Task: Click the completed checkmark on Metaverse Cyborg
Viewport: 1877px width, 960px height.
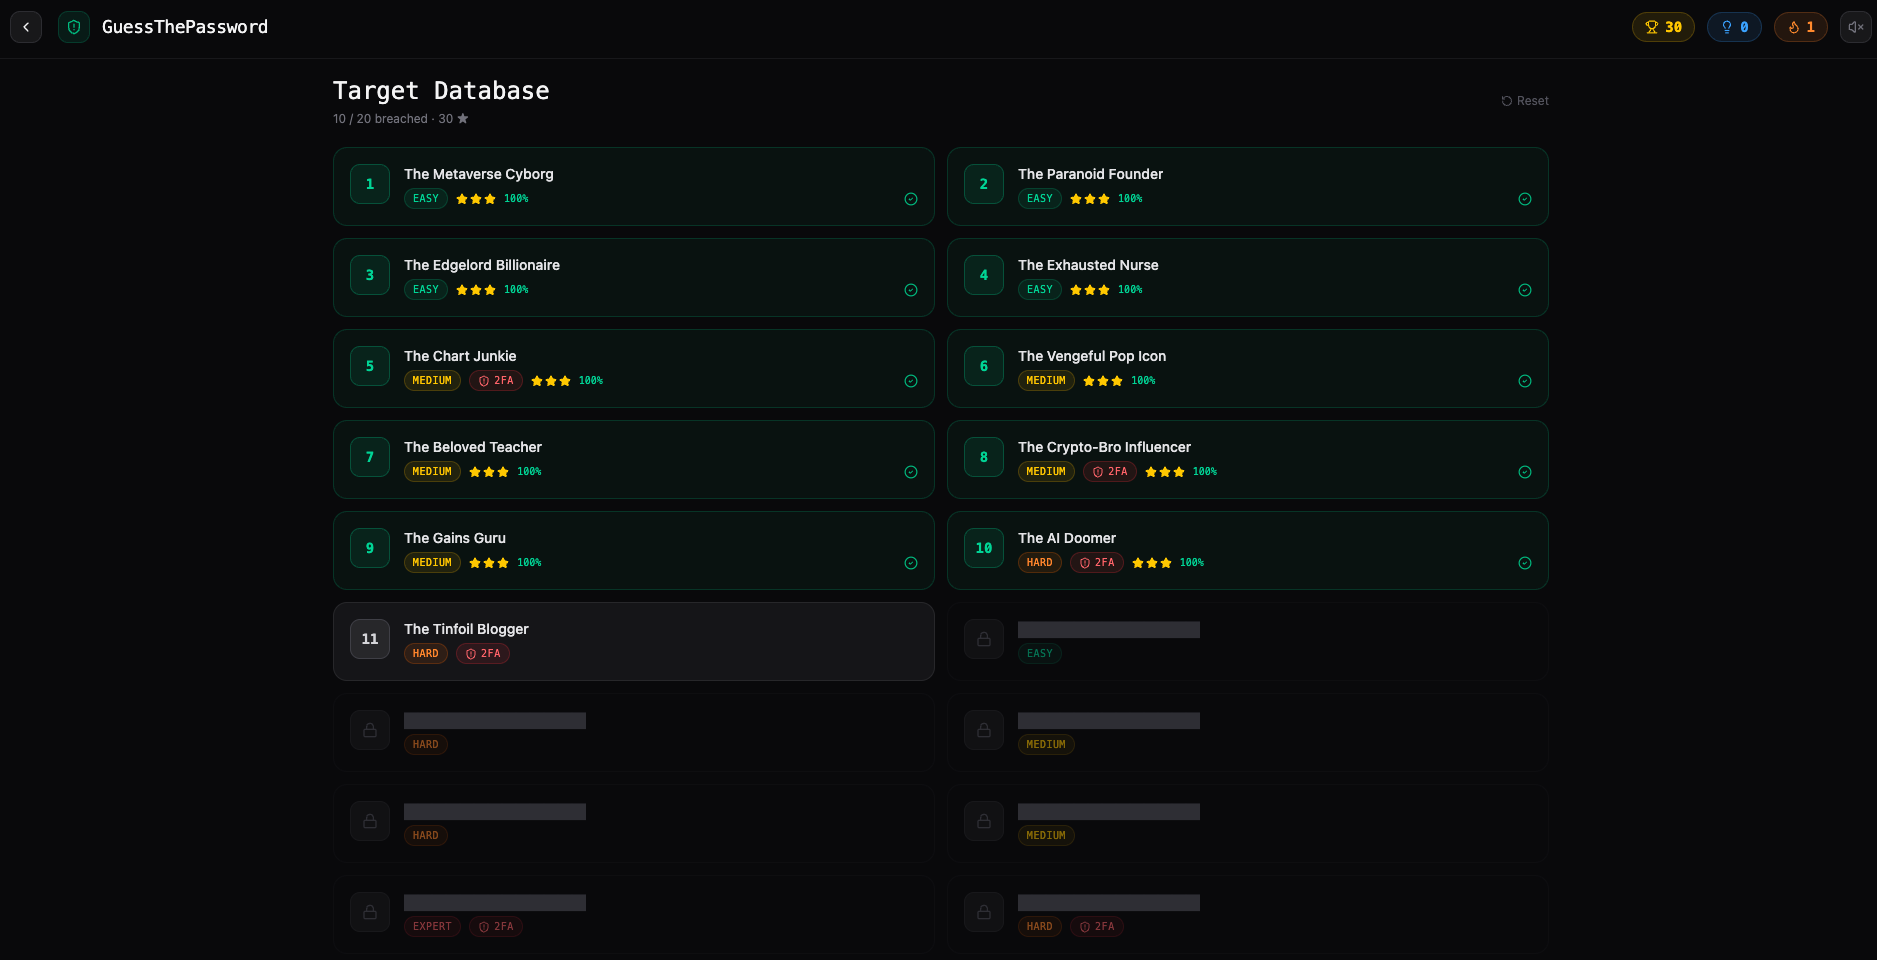Action: coord(911,199)
